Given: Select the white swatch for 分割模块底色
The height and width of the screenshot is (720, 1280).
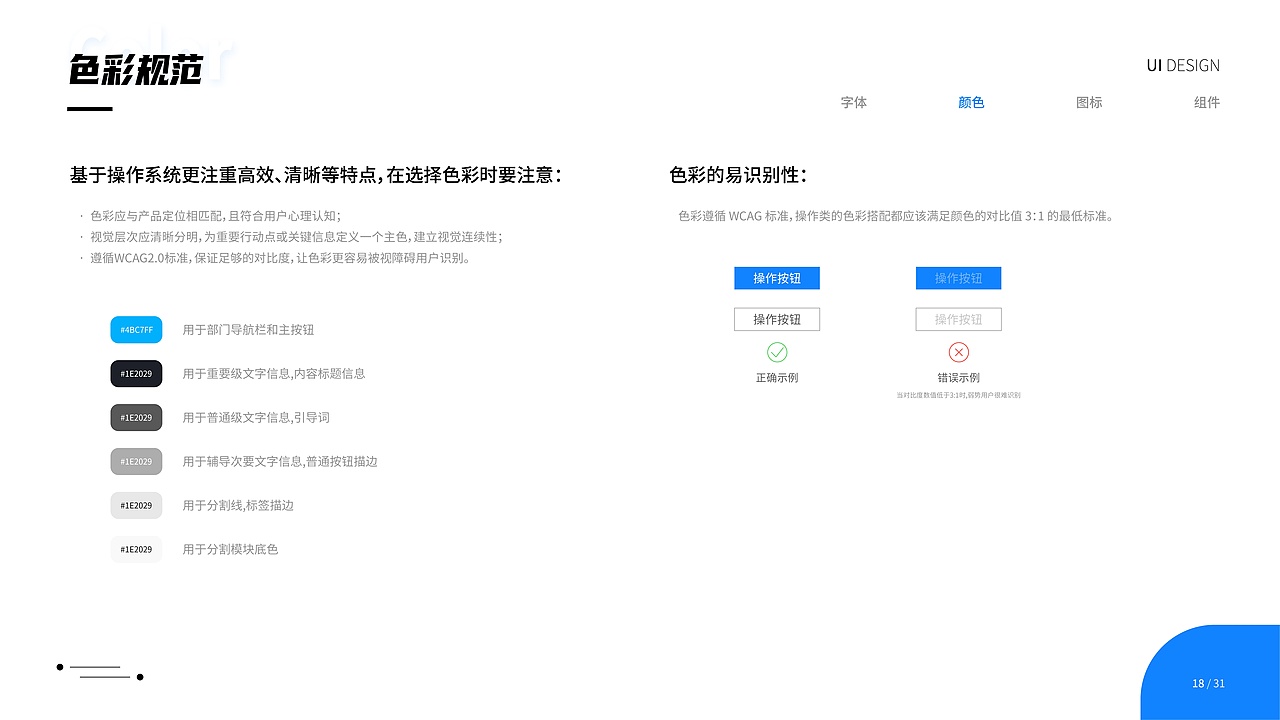Looking at the screenshot, I should 136,549.
